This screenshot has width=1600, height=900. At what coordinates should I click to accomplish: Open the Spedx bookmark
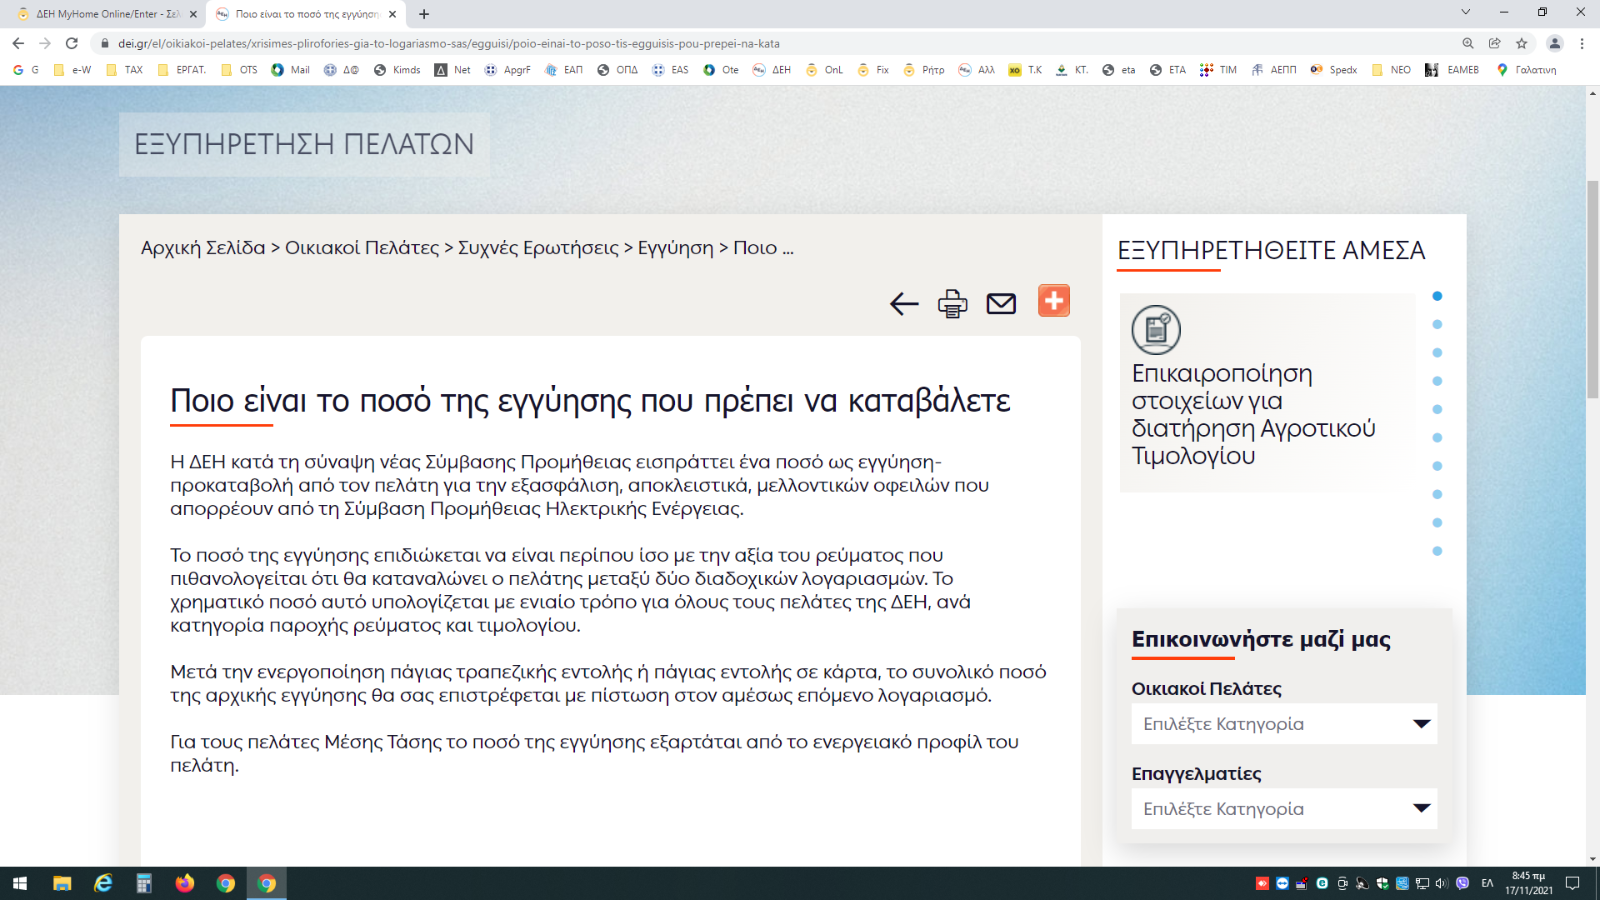click(x=1334, y=70)
